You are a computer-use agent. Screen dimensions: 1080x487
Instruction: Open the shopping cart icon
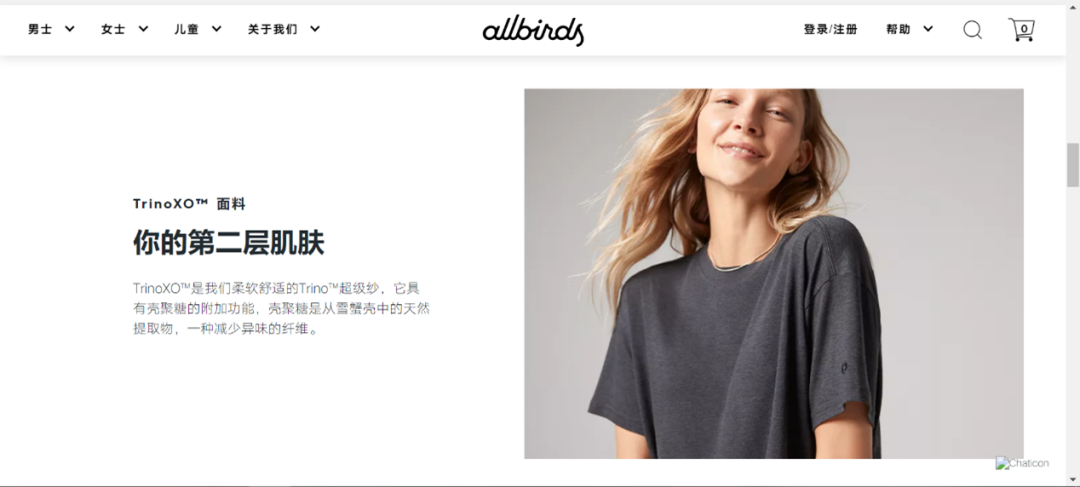click(x=1021, y=30)
